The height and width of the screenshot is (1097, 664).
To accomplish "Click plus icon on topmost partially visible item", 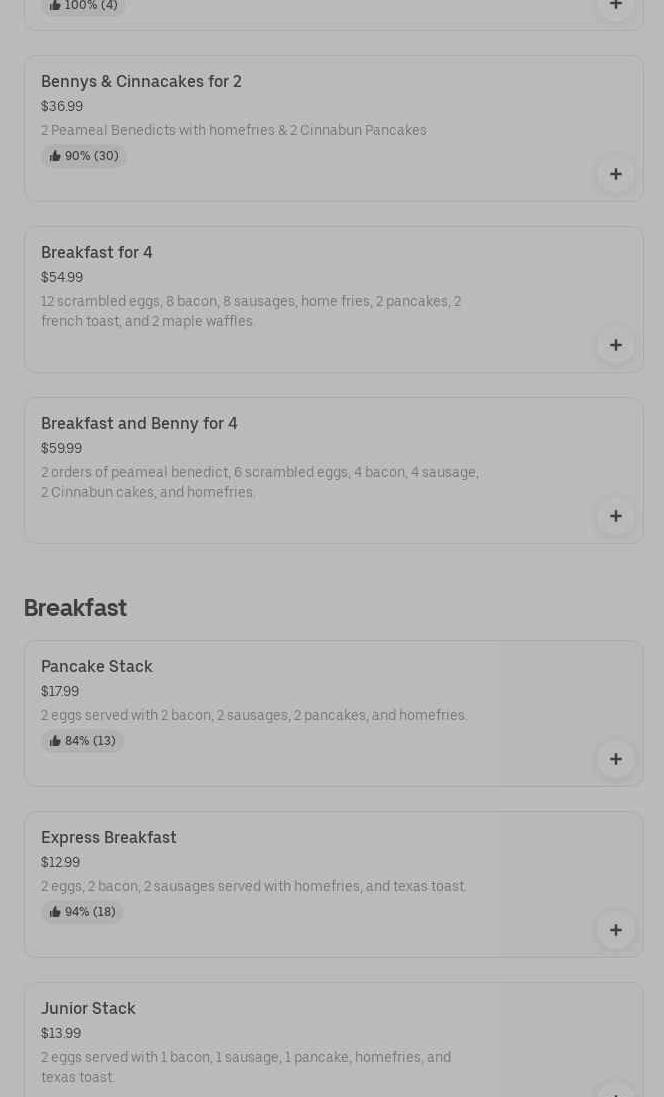I will point(615,5).
